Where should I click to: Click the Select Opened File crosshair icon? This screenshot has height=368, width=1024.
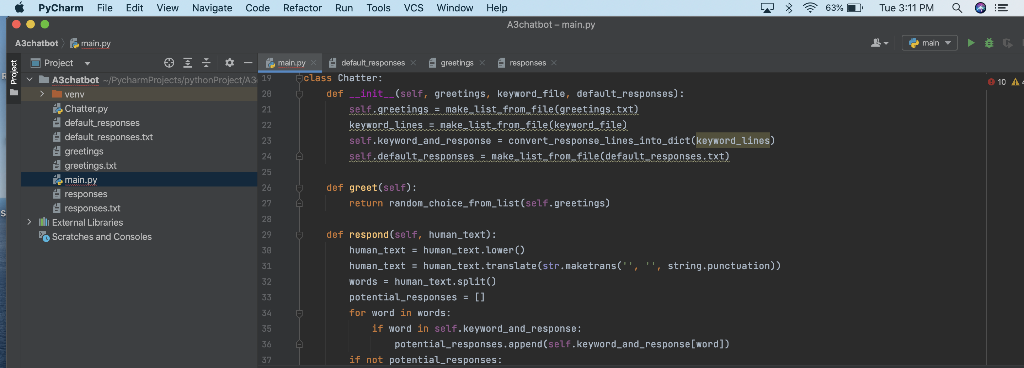(x=168, y=63)
